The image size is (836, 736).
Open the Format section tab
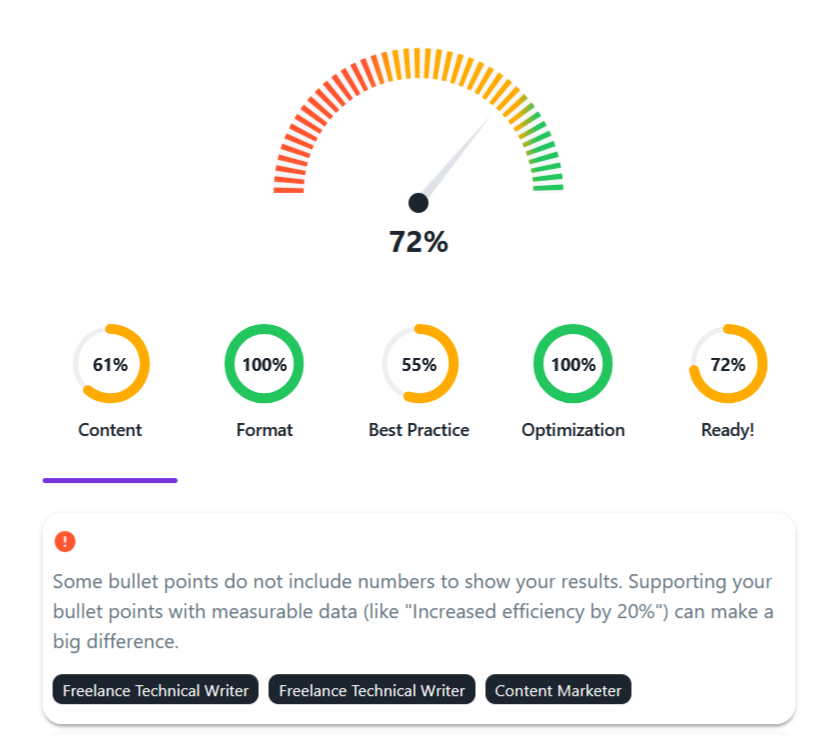click(x=264, y=430)
